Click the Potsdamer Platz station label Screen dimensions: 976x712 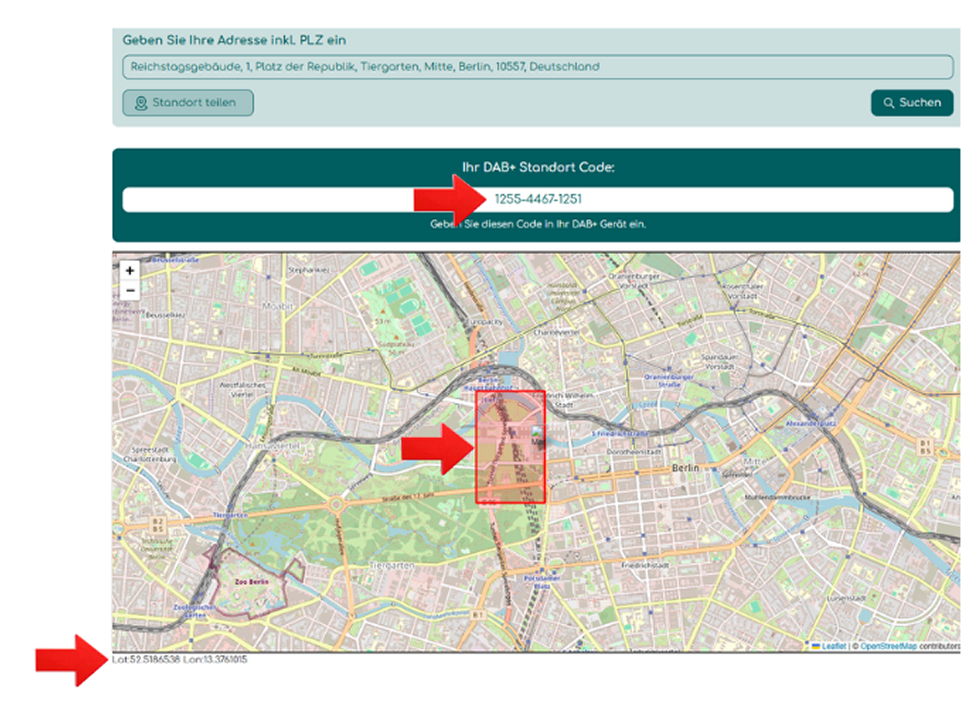point(537,582)
